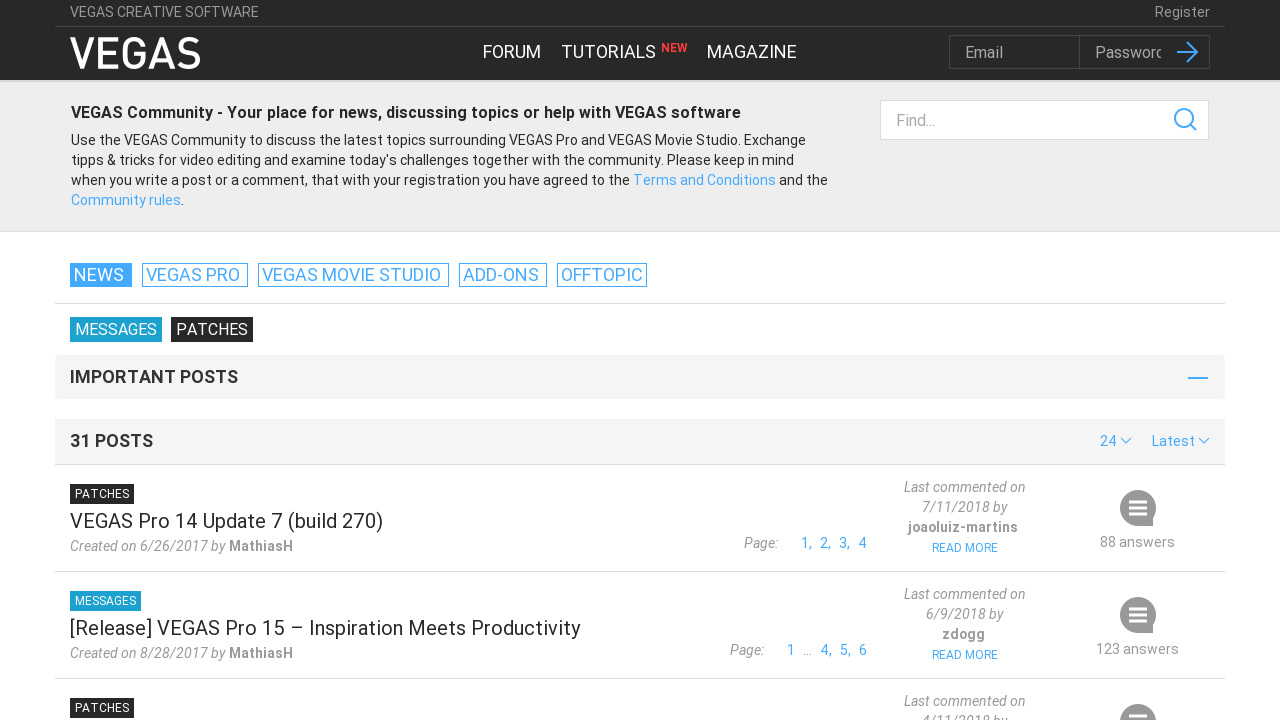Open the Latest sort dropdown
This screenshot has width=1280, height=720.
pos(1180,441)
